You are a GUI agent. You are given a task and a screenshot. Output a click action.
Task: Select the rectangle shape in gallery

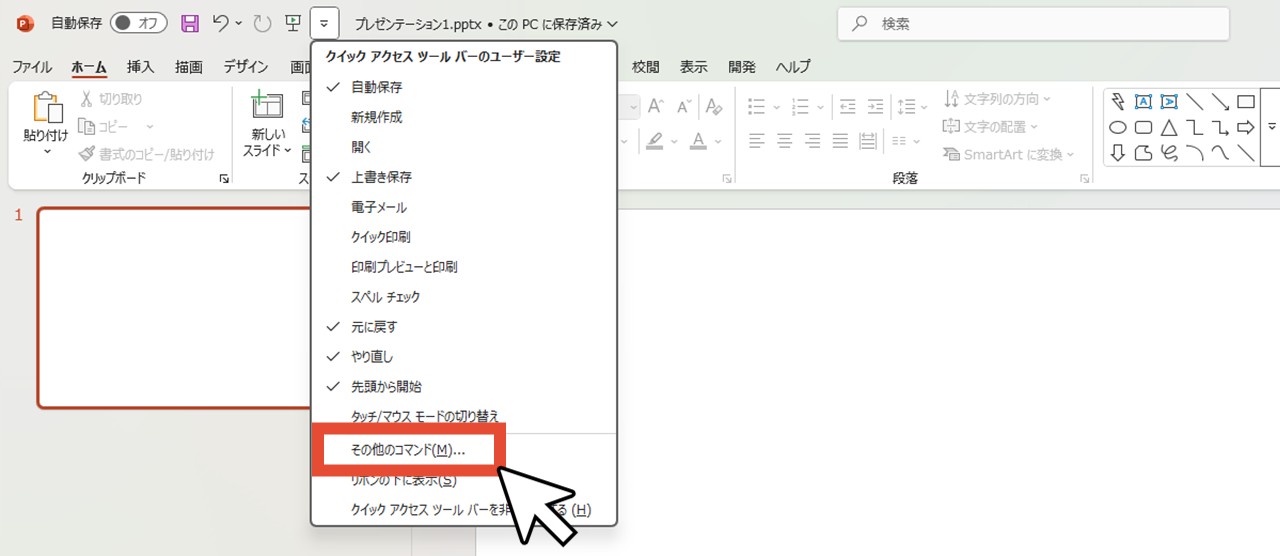(x=1246, y=101)
